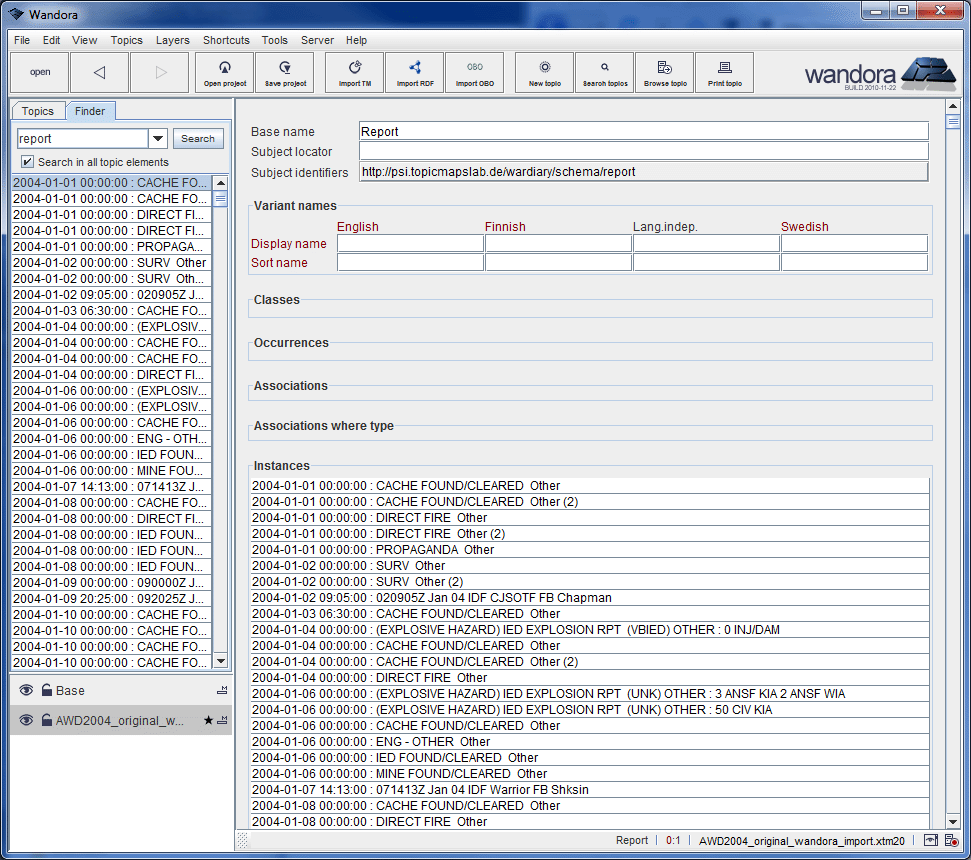The height and width of the screenshot is (860, 971).
Task: Open the finder search history dropdown
Action: [157, 138]
